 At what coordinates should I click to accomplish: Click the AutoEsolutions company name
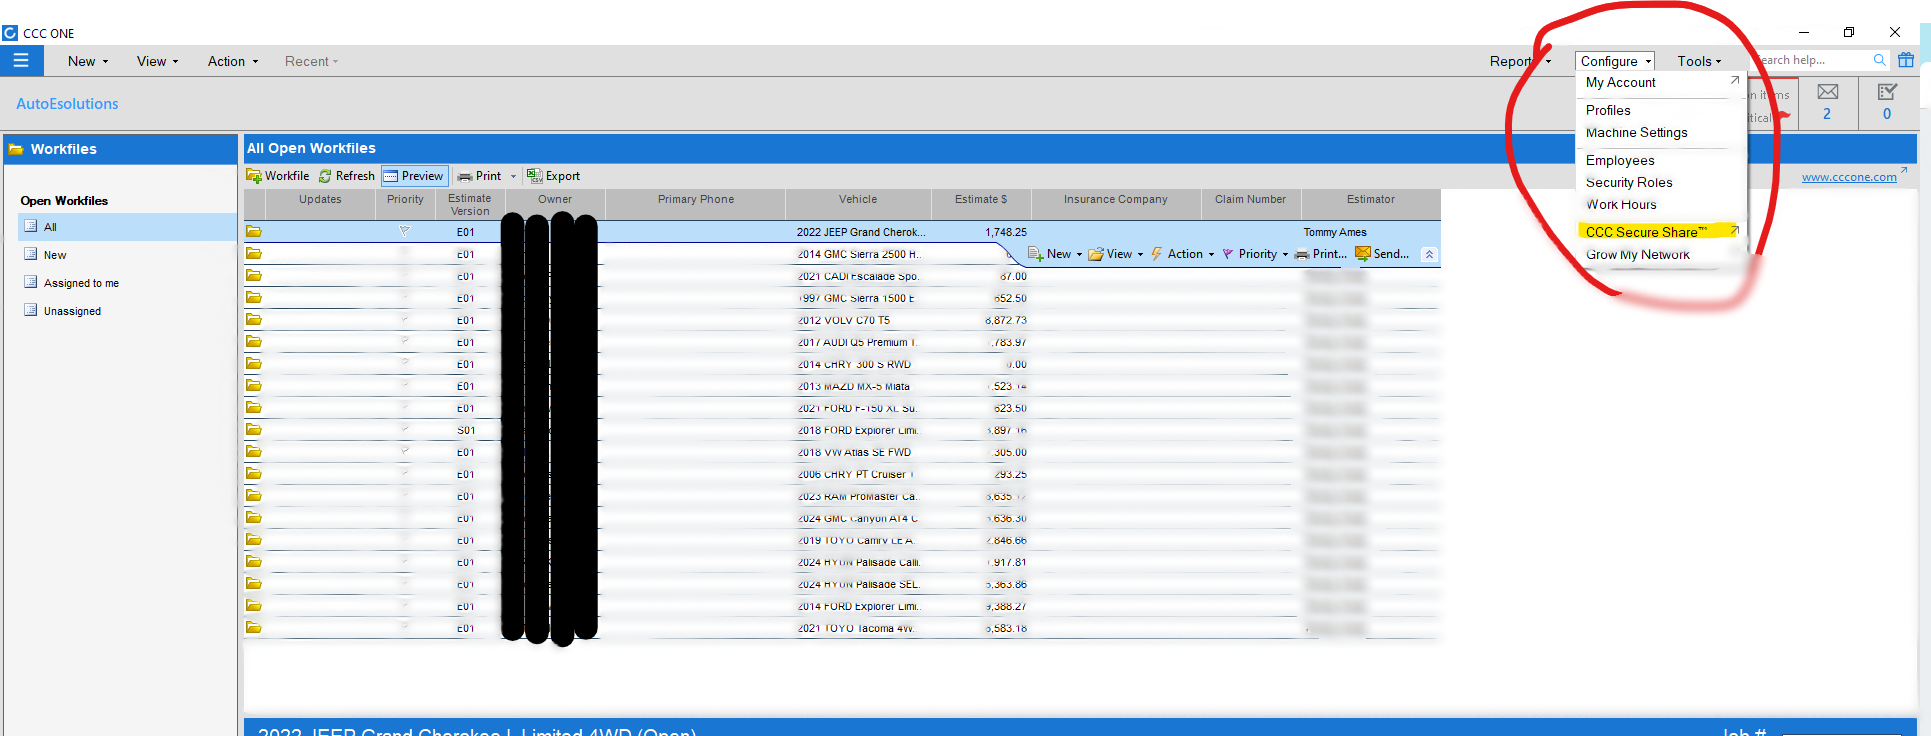coord(67,104)
